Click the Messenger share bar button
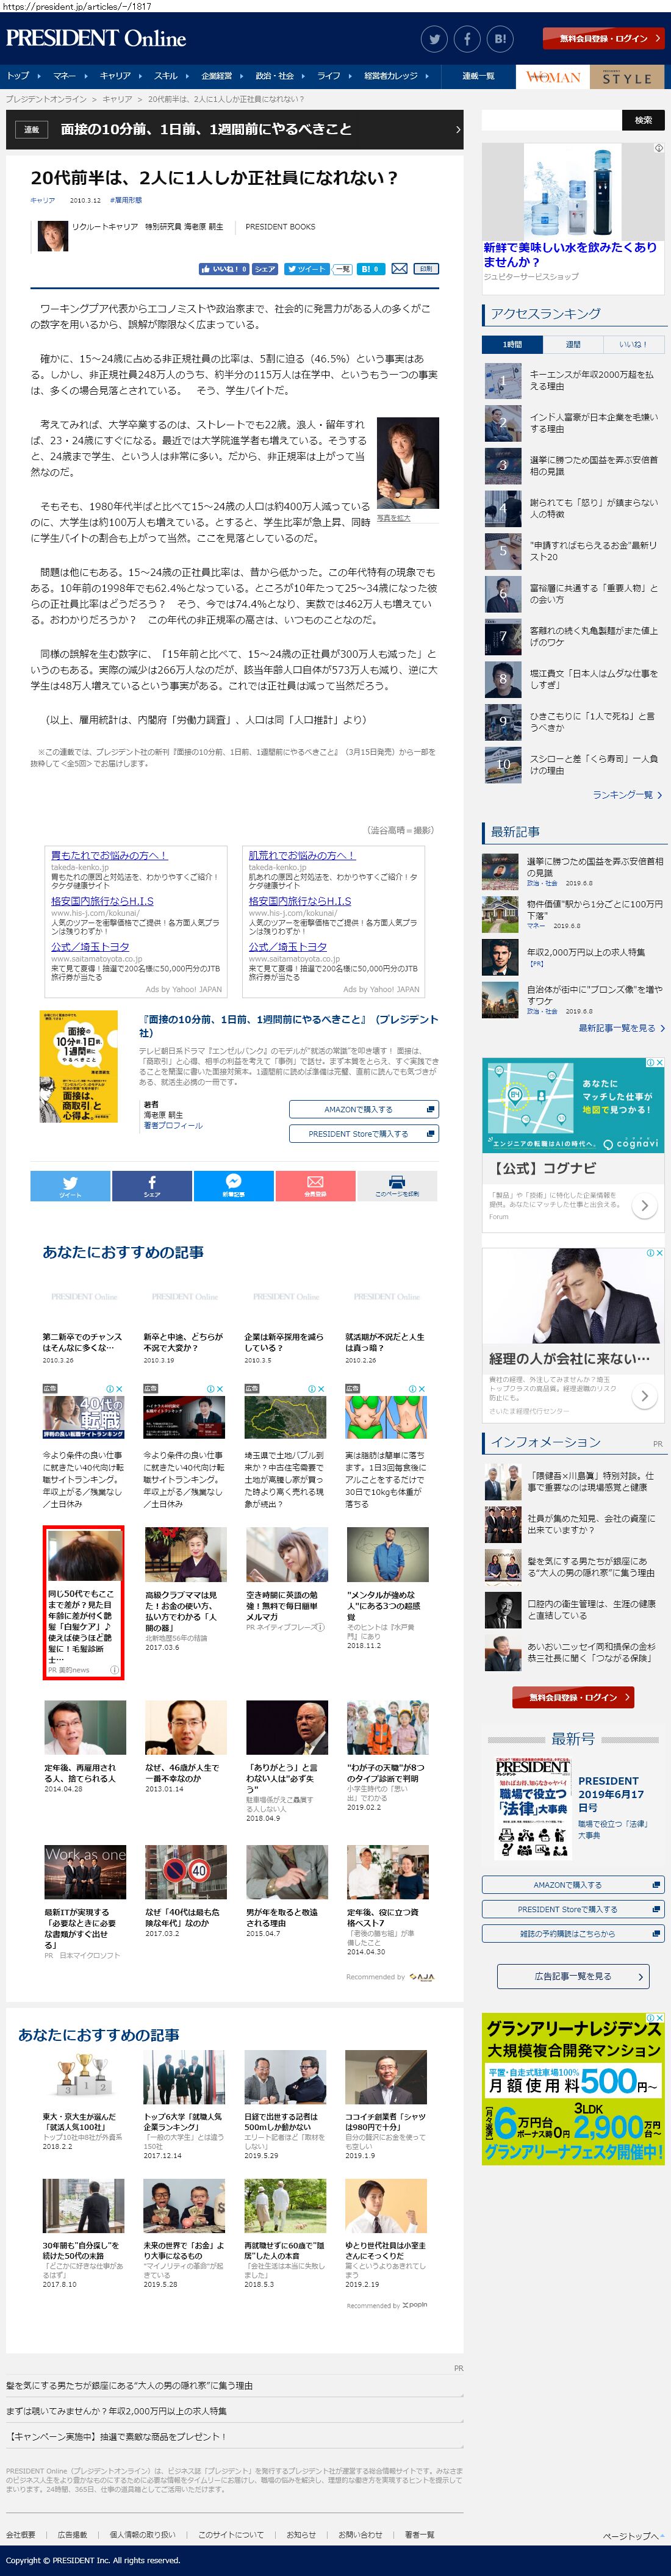Viewport: 671px width, 2576px height. (233, 1185)
